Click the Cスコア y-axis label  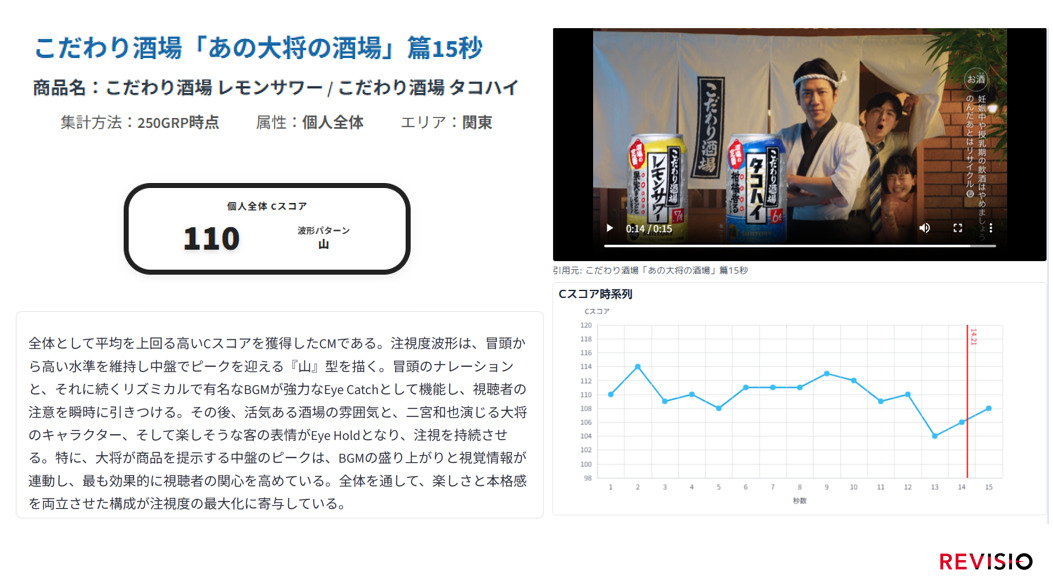[596, 311]
